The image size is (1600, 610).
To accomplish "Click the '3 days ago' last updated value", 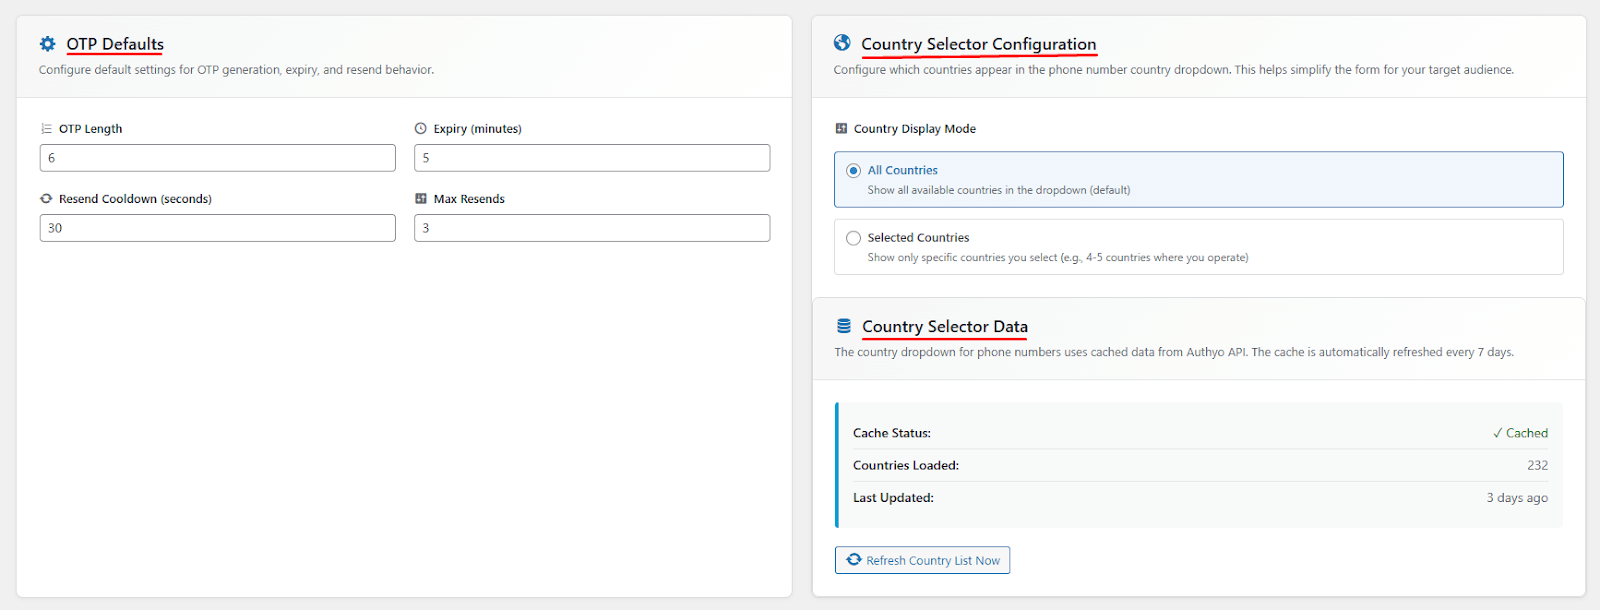I will click(x=1517, y=498).
